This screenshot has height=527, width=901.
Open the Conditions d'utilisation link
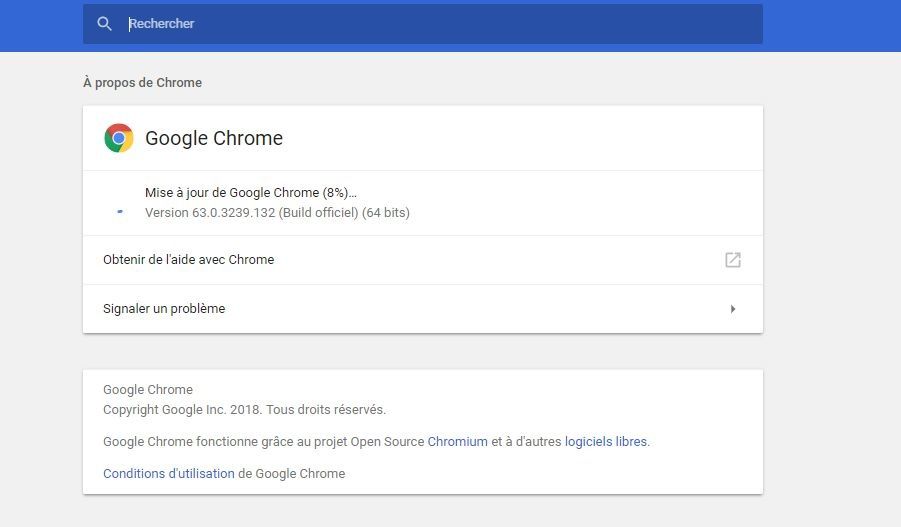coord(169,474)
